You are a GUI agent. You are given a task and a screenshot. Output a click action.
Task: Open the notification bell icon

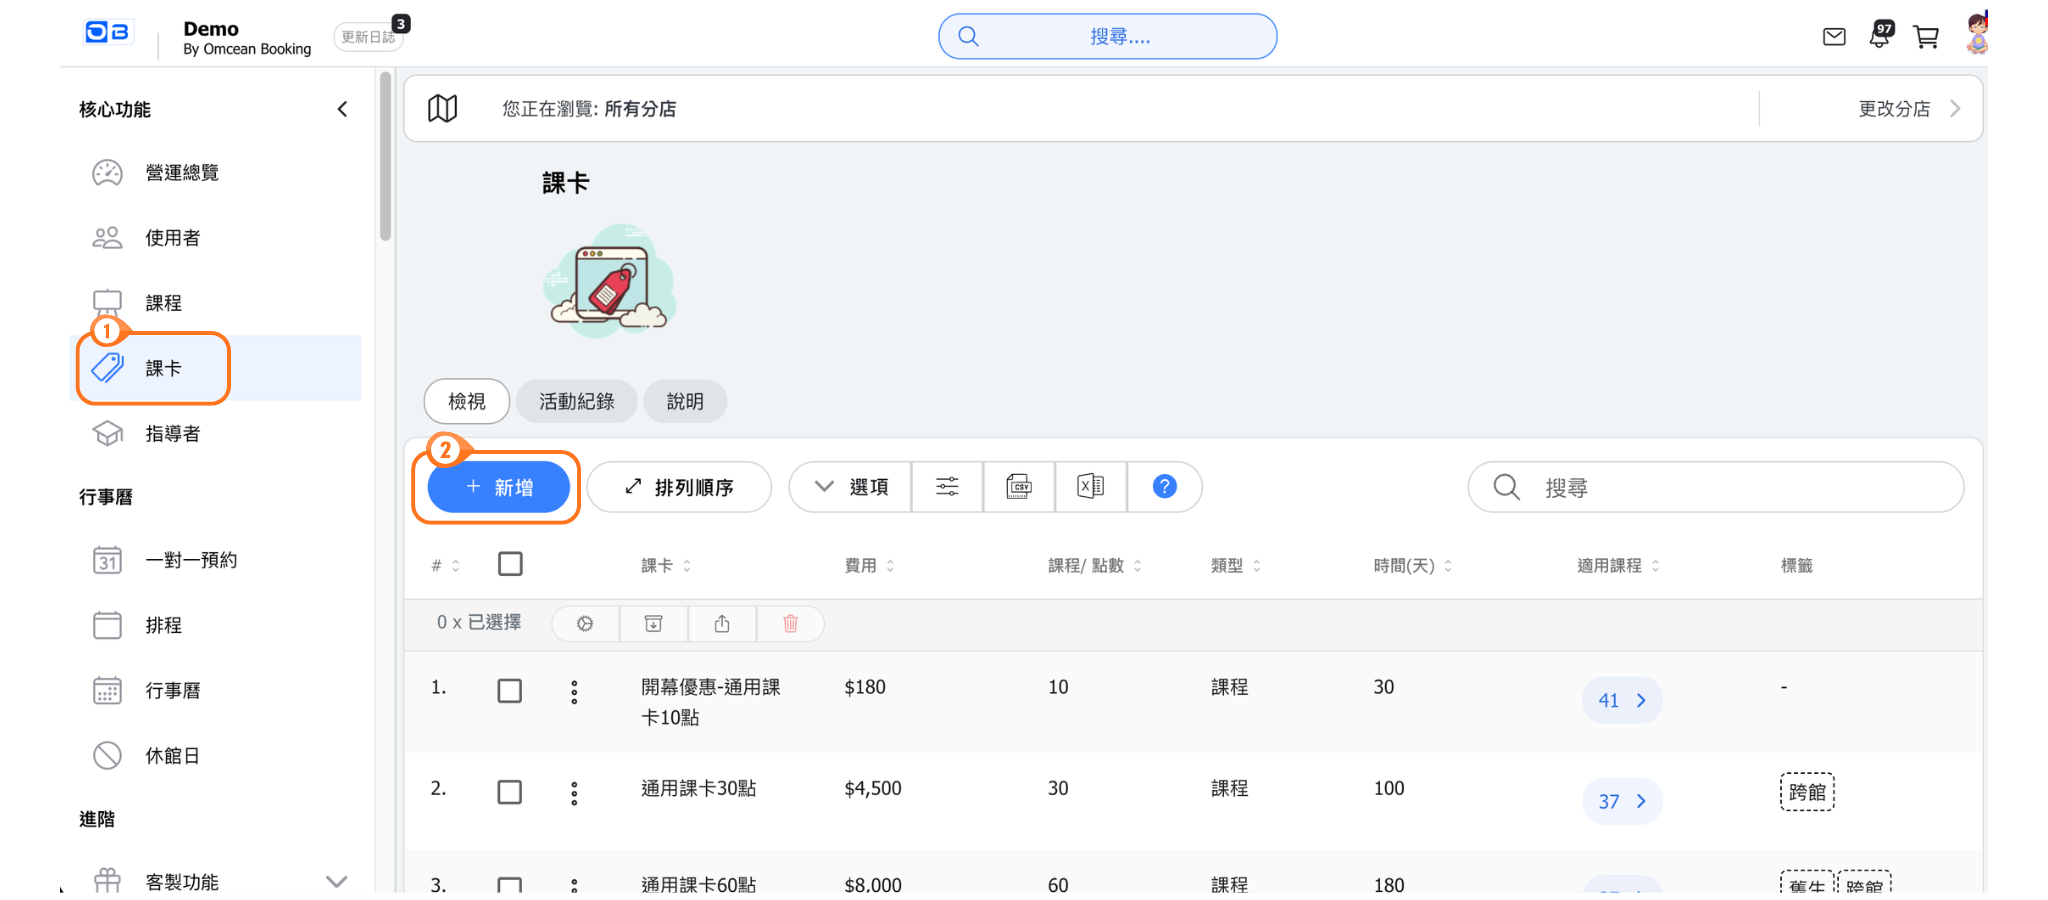coord(1879,37)
